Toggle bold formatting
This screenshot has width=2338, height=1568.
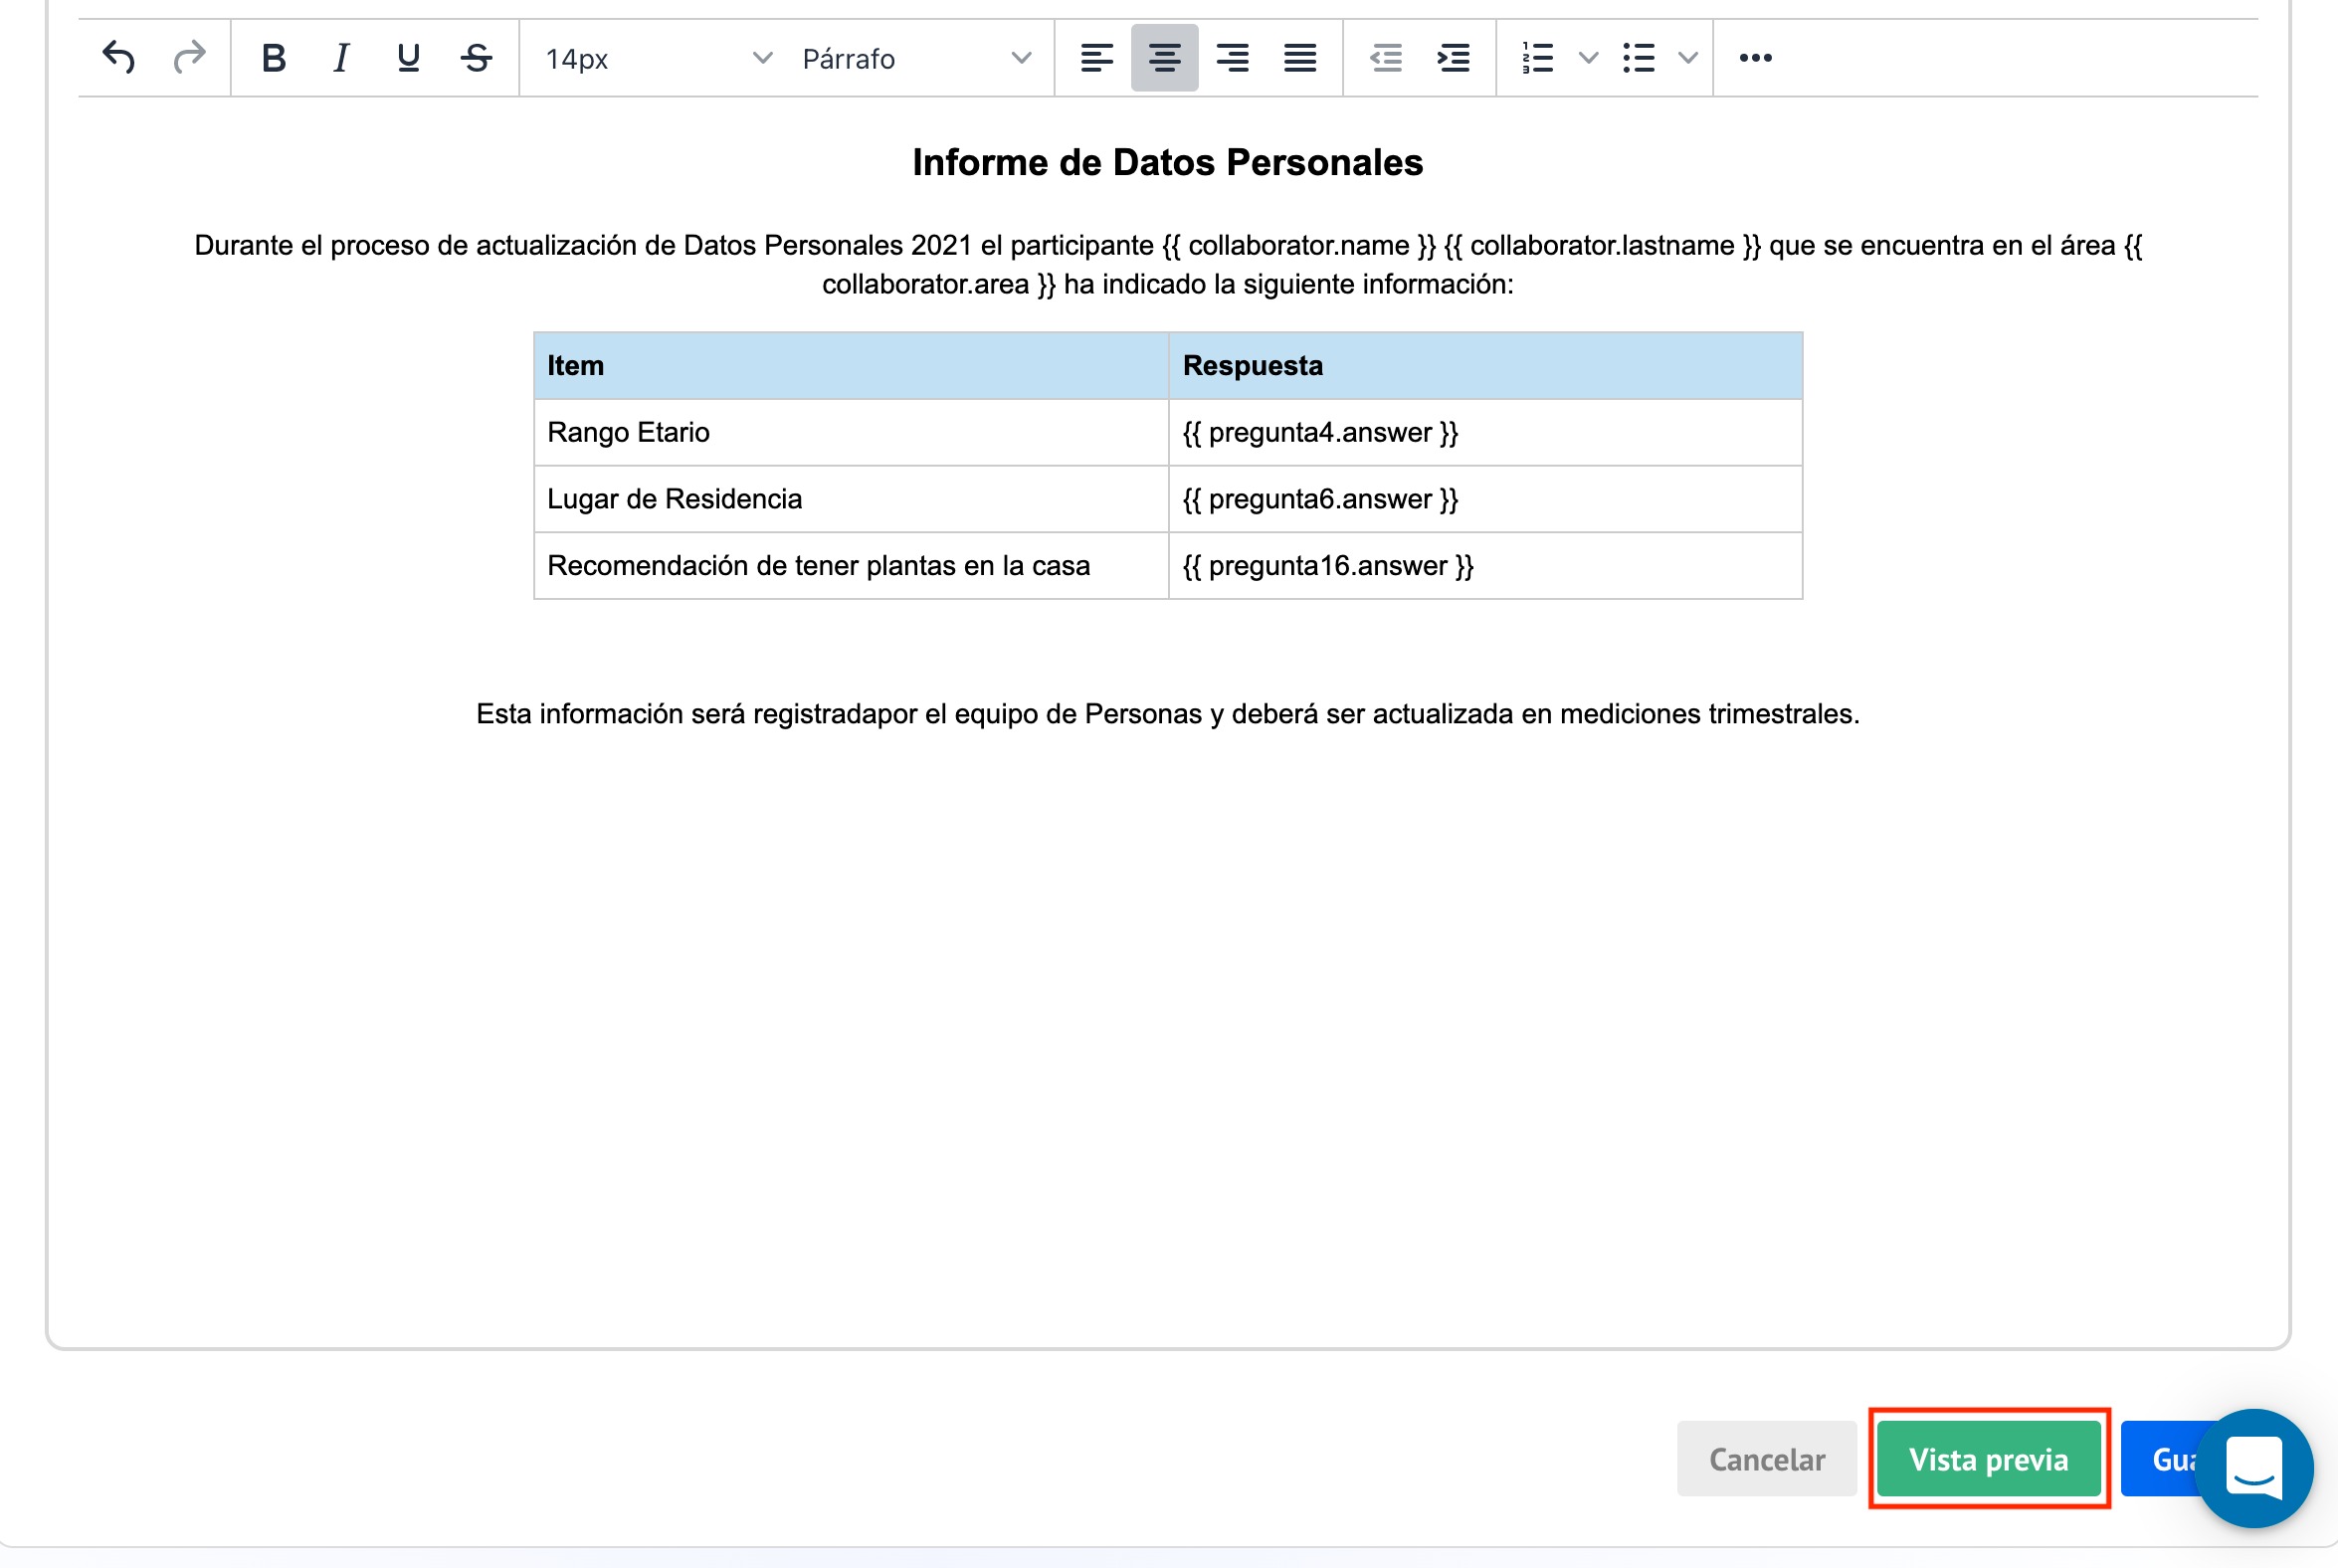point(274,58)
